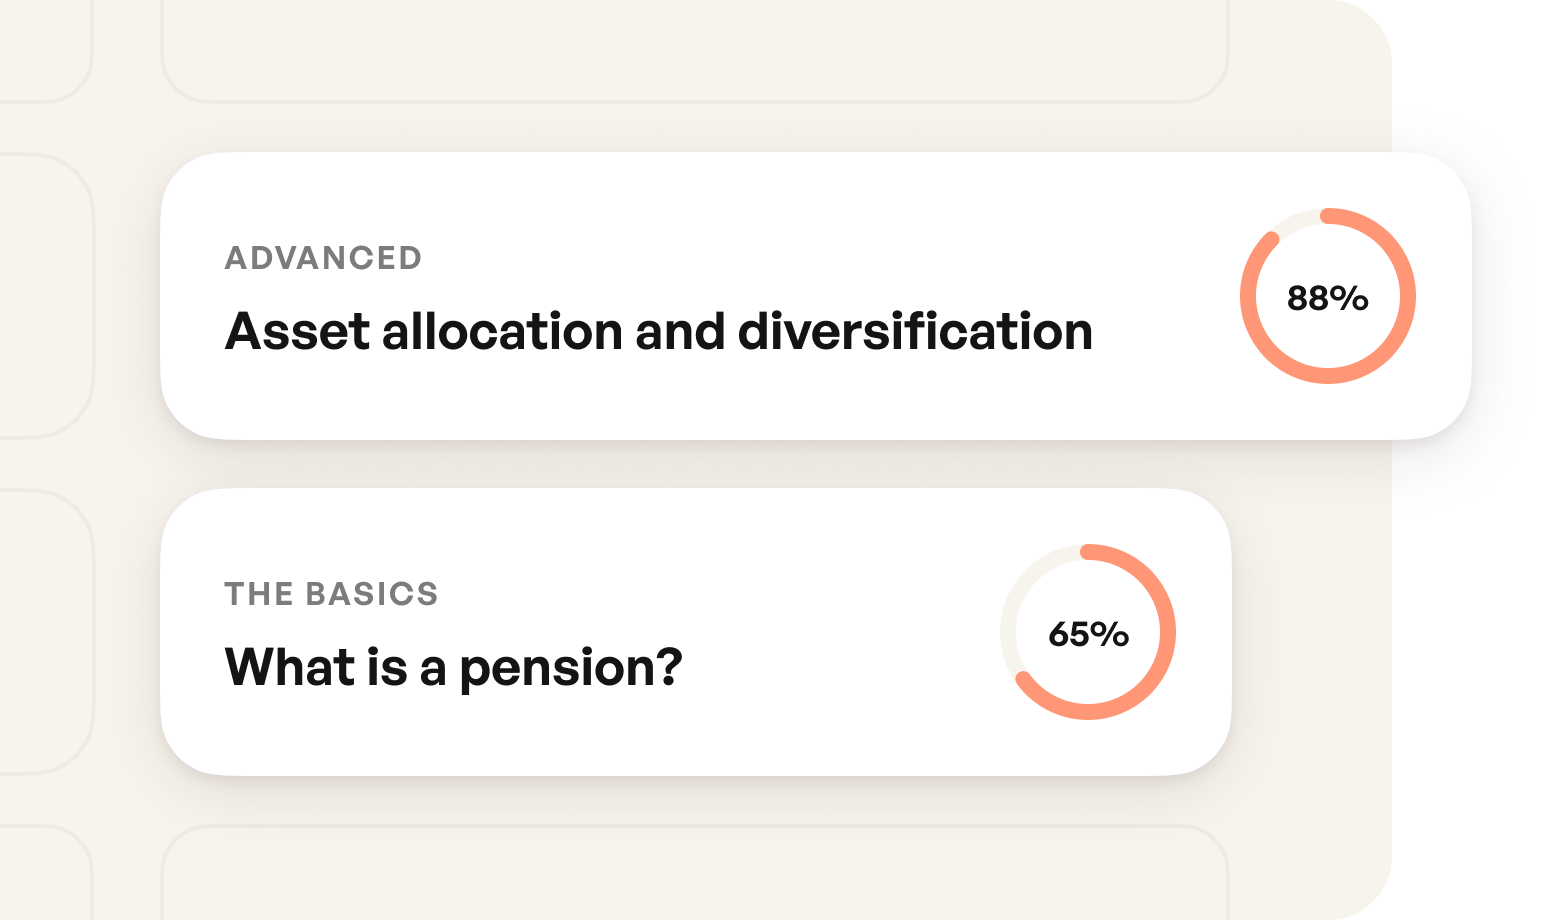
Task: Click the ADVANCED category label
Action: point(323,258)
